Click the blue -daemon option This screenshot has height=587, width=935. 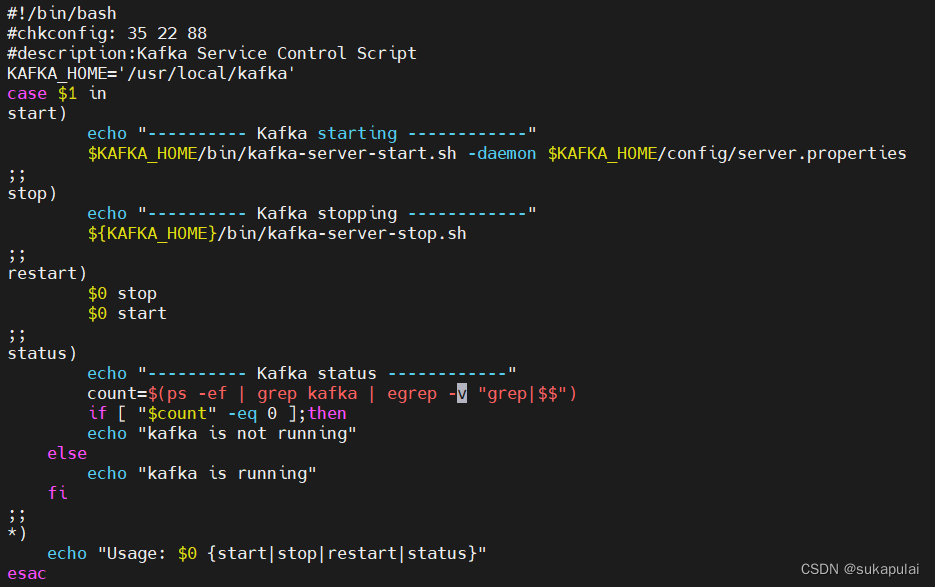click(502, 154)
